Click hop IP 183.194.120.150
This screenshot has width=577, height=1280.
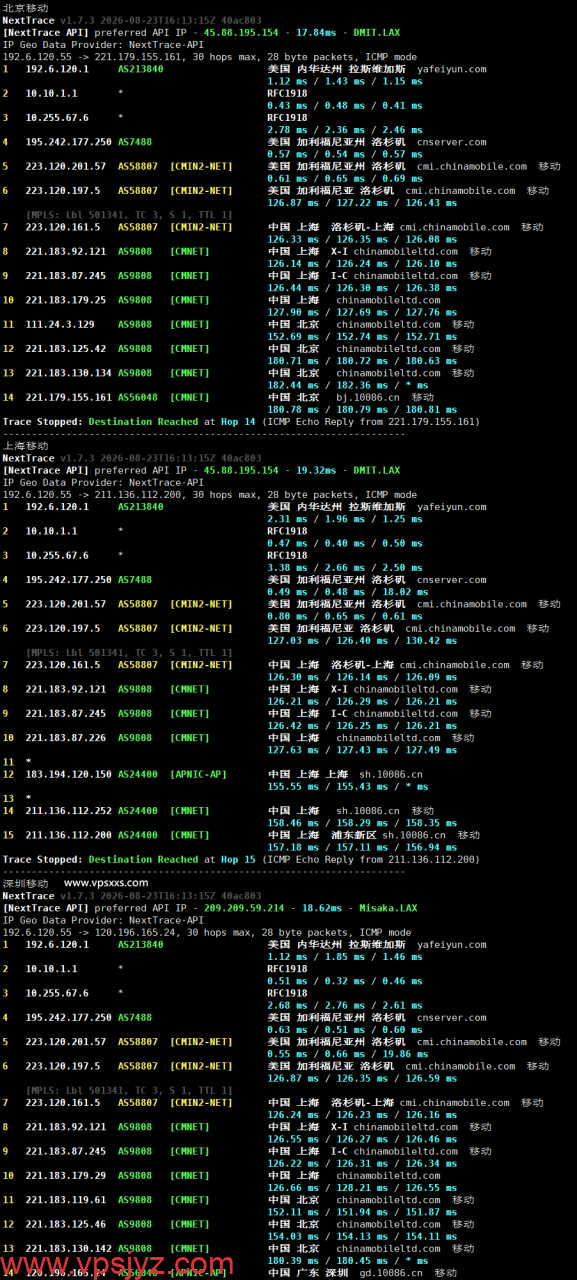[68, 774]
